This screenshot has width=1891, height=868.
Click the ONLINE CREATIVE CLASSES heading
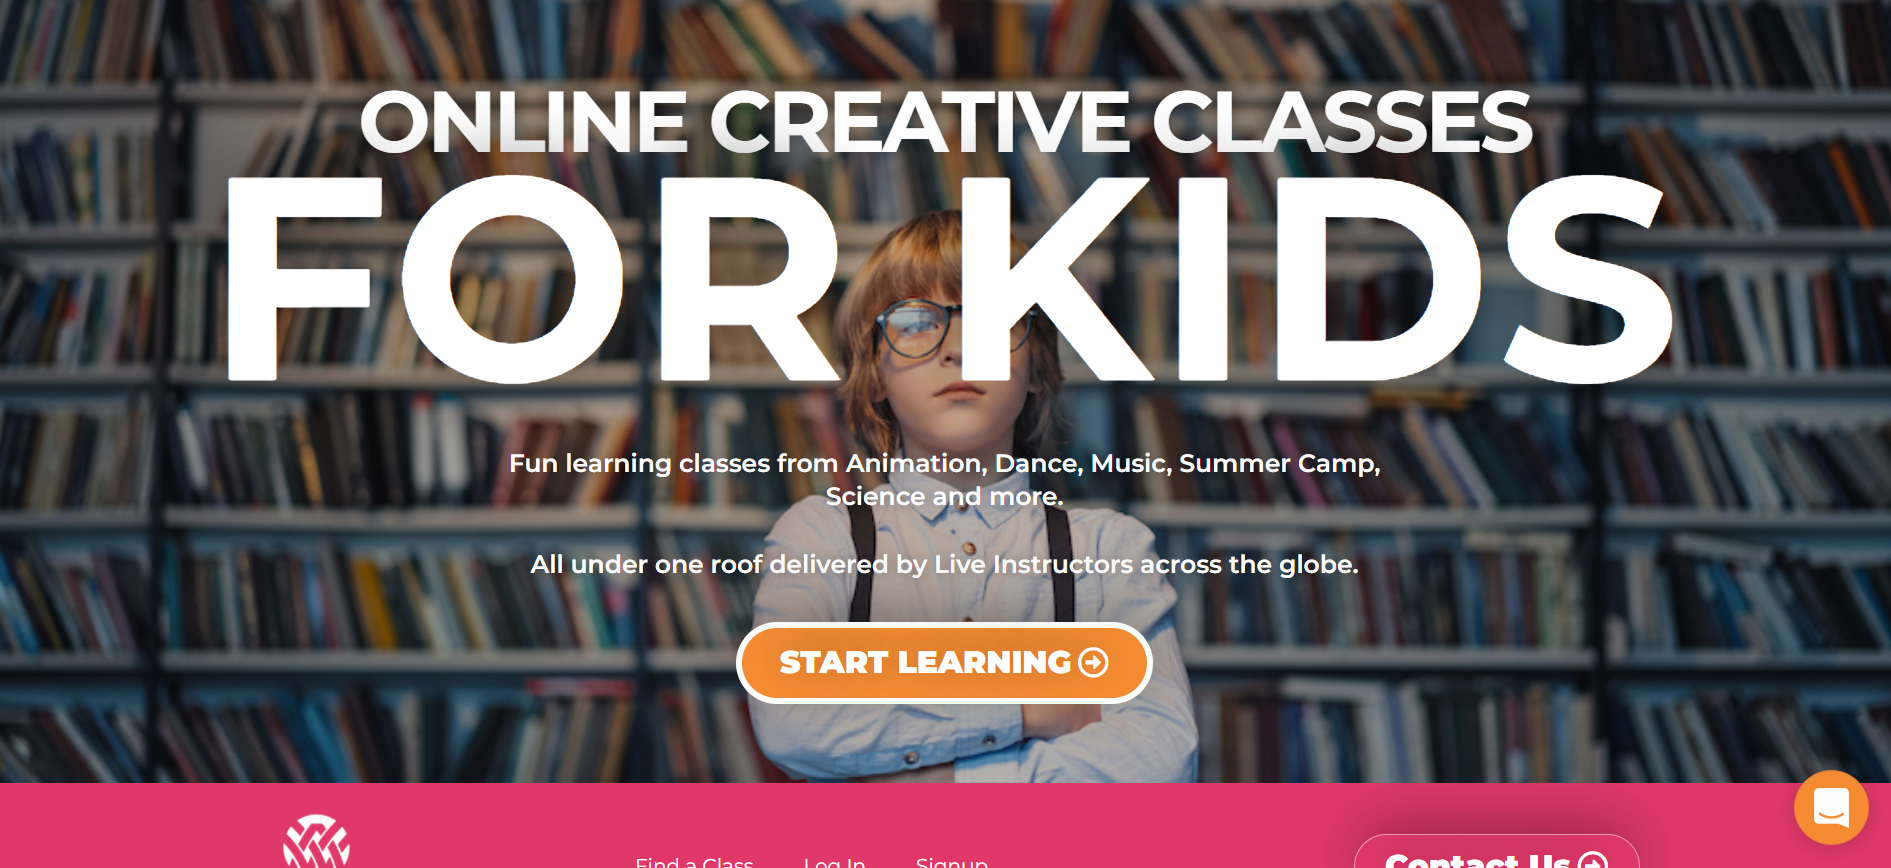[945, 122]
